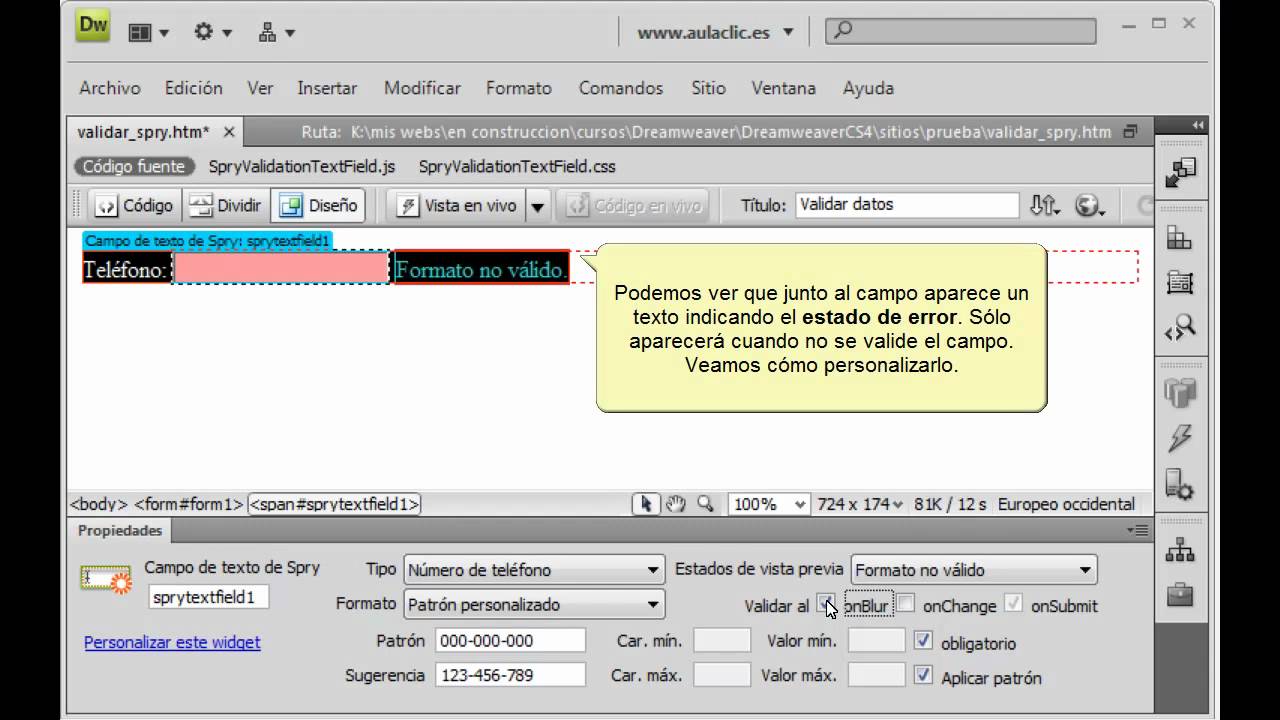
Task: Open the Databases panel icon
Action: (x=1180, y=393)
